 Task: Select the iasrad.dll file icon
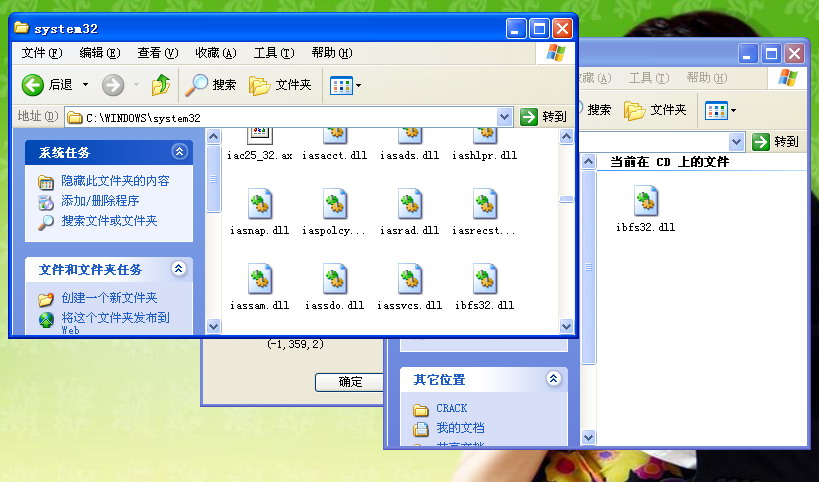pyautogui.click(x=410, y=204)
